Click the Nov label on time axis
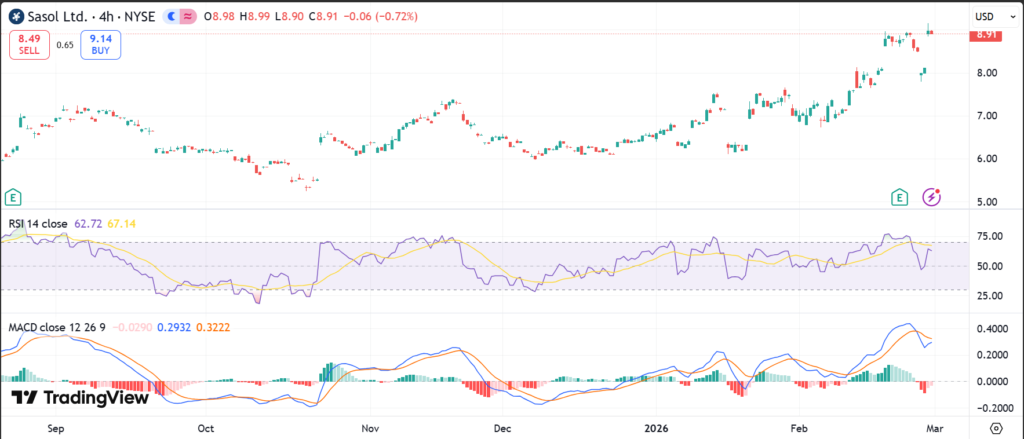 pyautogui.click(x=369, y=428)
